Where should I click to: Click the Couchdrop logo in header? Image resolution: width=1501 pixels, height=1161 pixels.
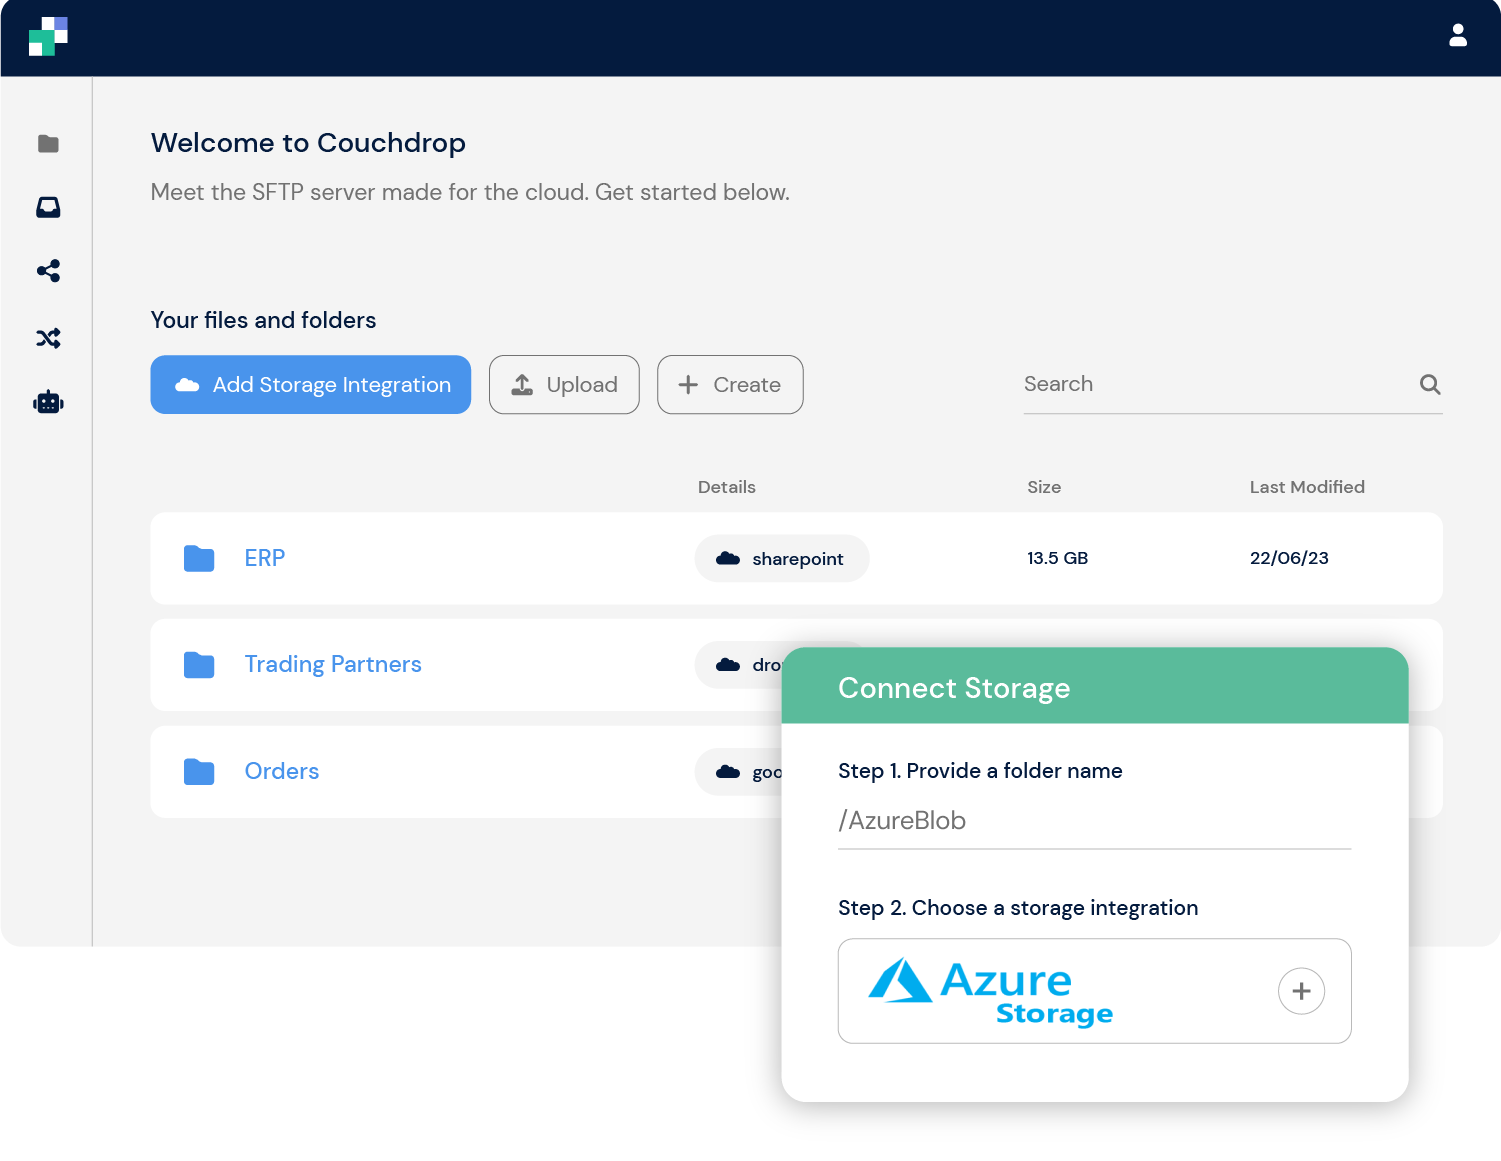pyautogui.click(x=48, y=37)
